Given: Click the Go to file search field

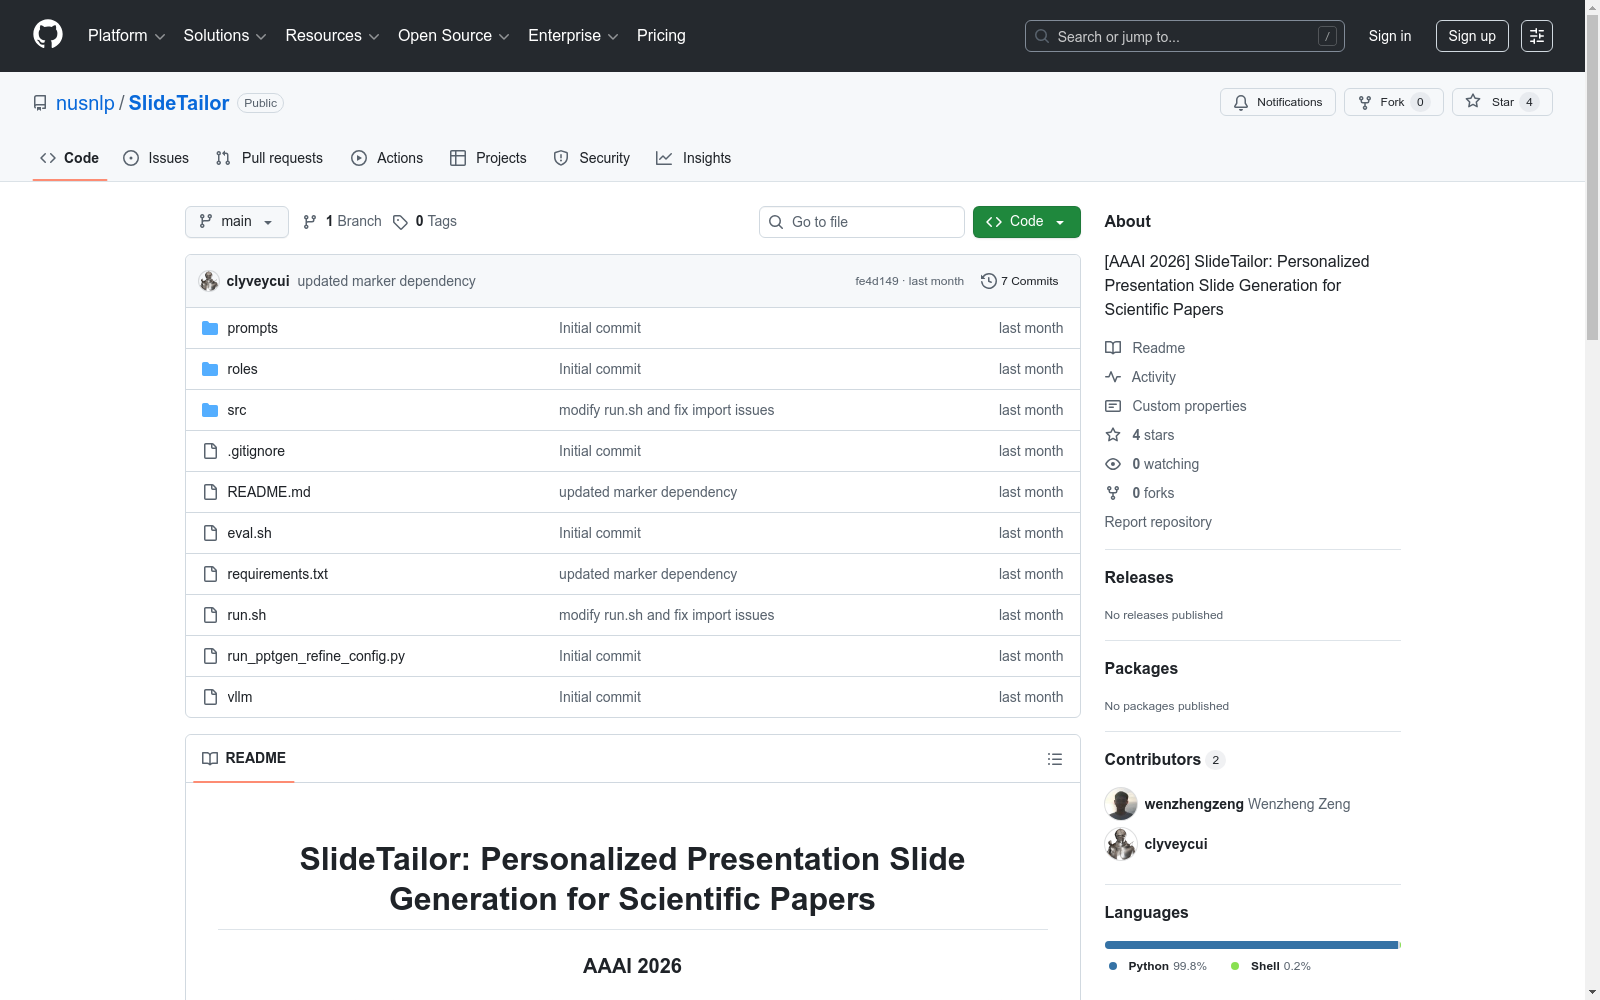Looking at the screenshot, I should click(x=862, y=222).
